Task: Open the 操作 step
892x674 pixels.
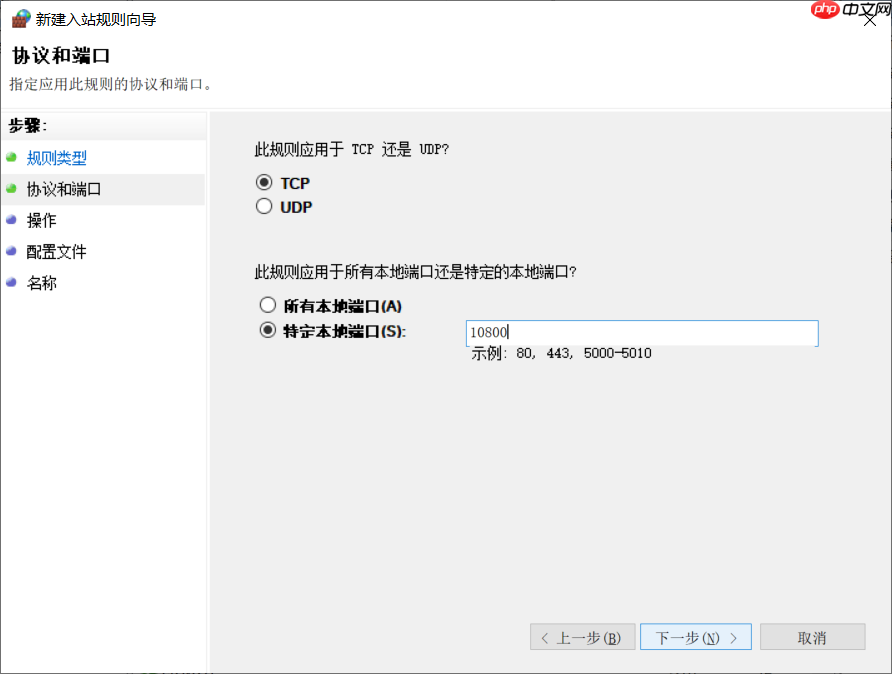Action: click(40, 220)
